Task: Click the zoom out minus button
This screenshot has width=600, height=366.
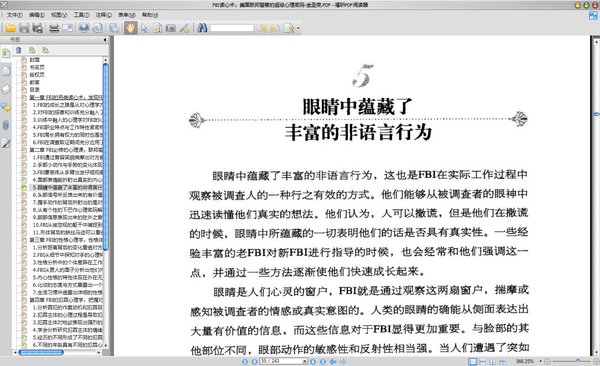Action: coord(547,361)
